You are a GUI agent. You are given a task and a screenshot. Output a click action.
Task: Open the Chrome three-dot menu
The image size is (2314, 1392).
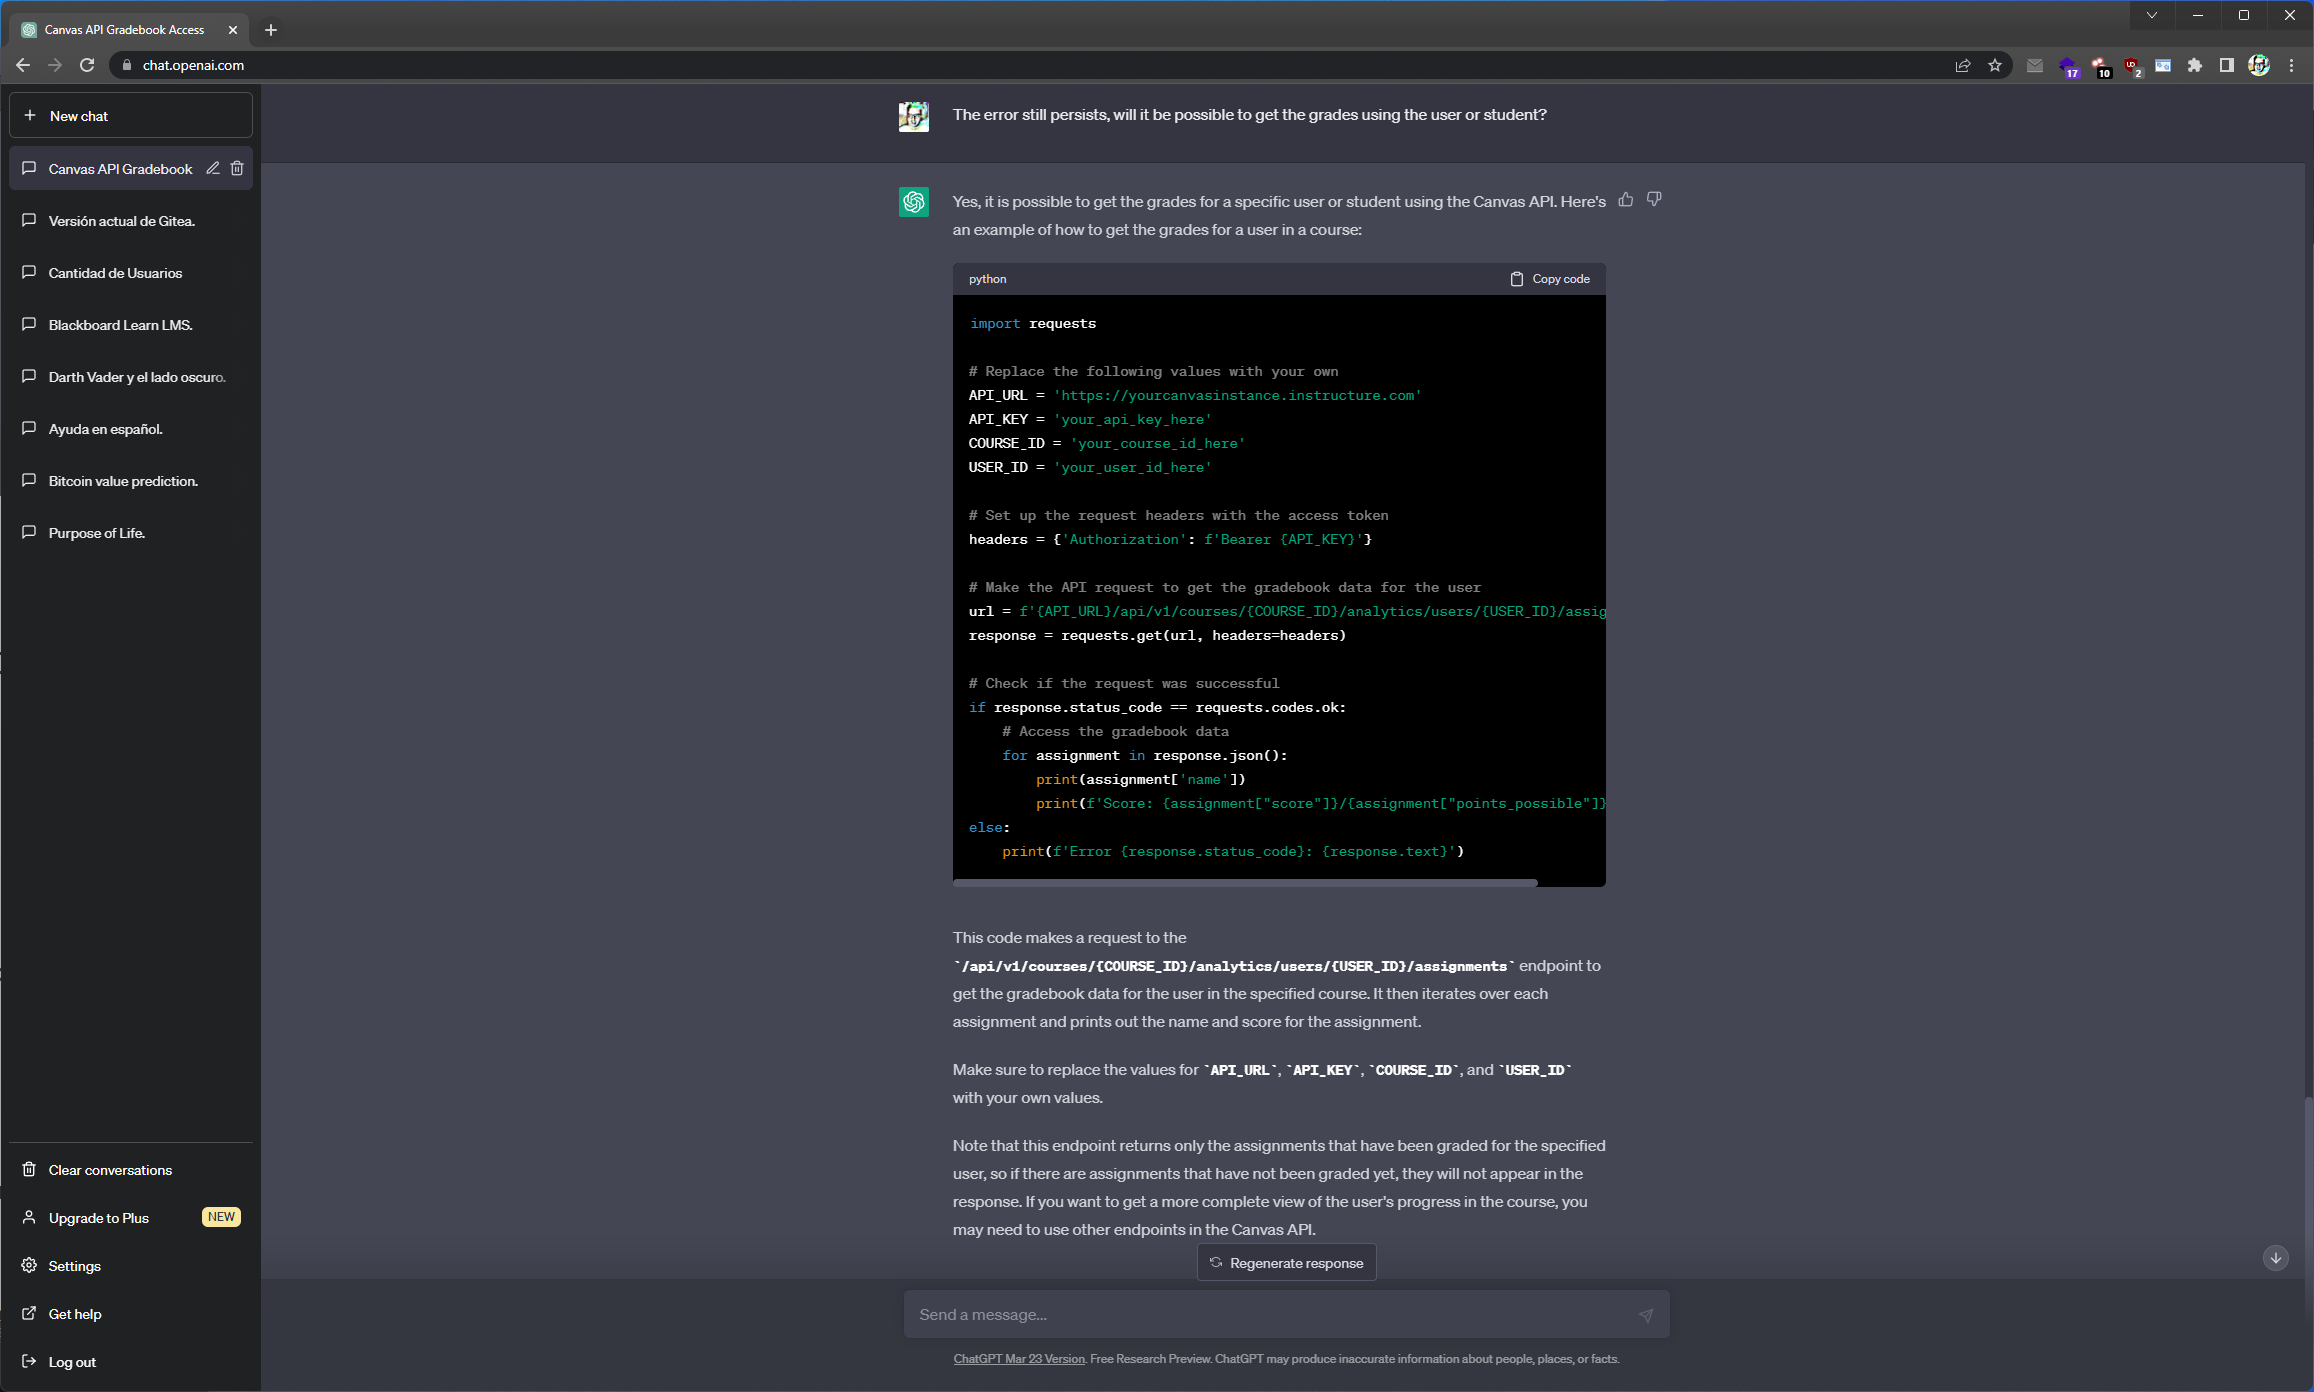2291,65
